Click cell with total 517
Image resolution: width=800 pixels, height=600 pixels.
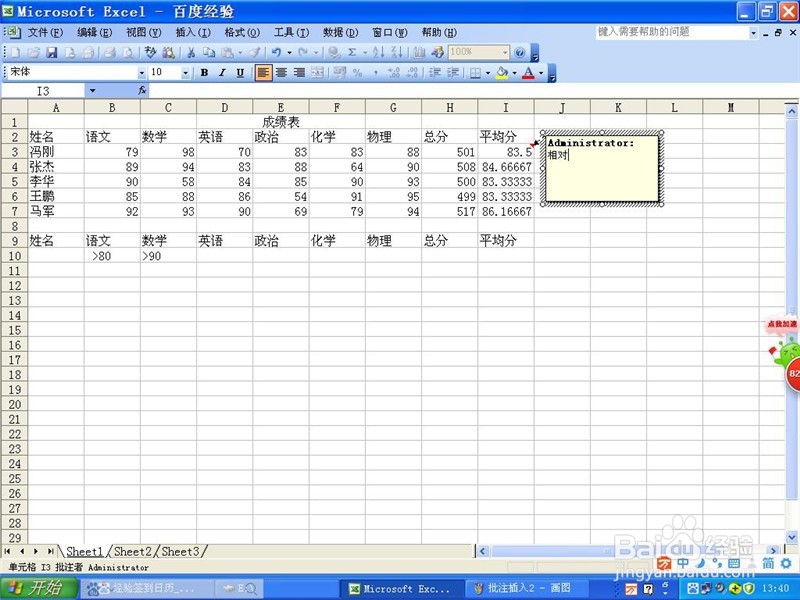click(450, 211)
